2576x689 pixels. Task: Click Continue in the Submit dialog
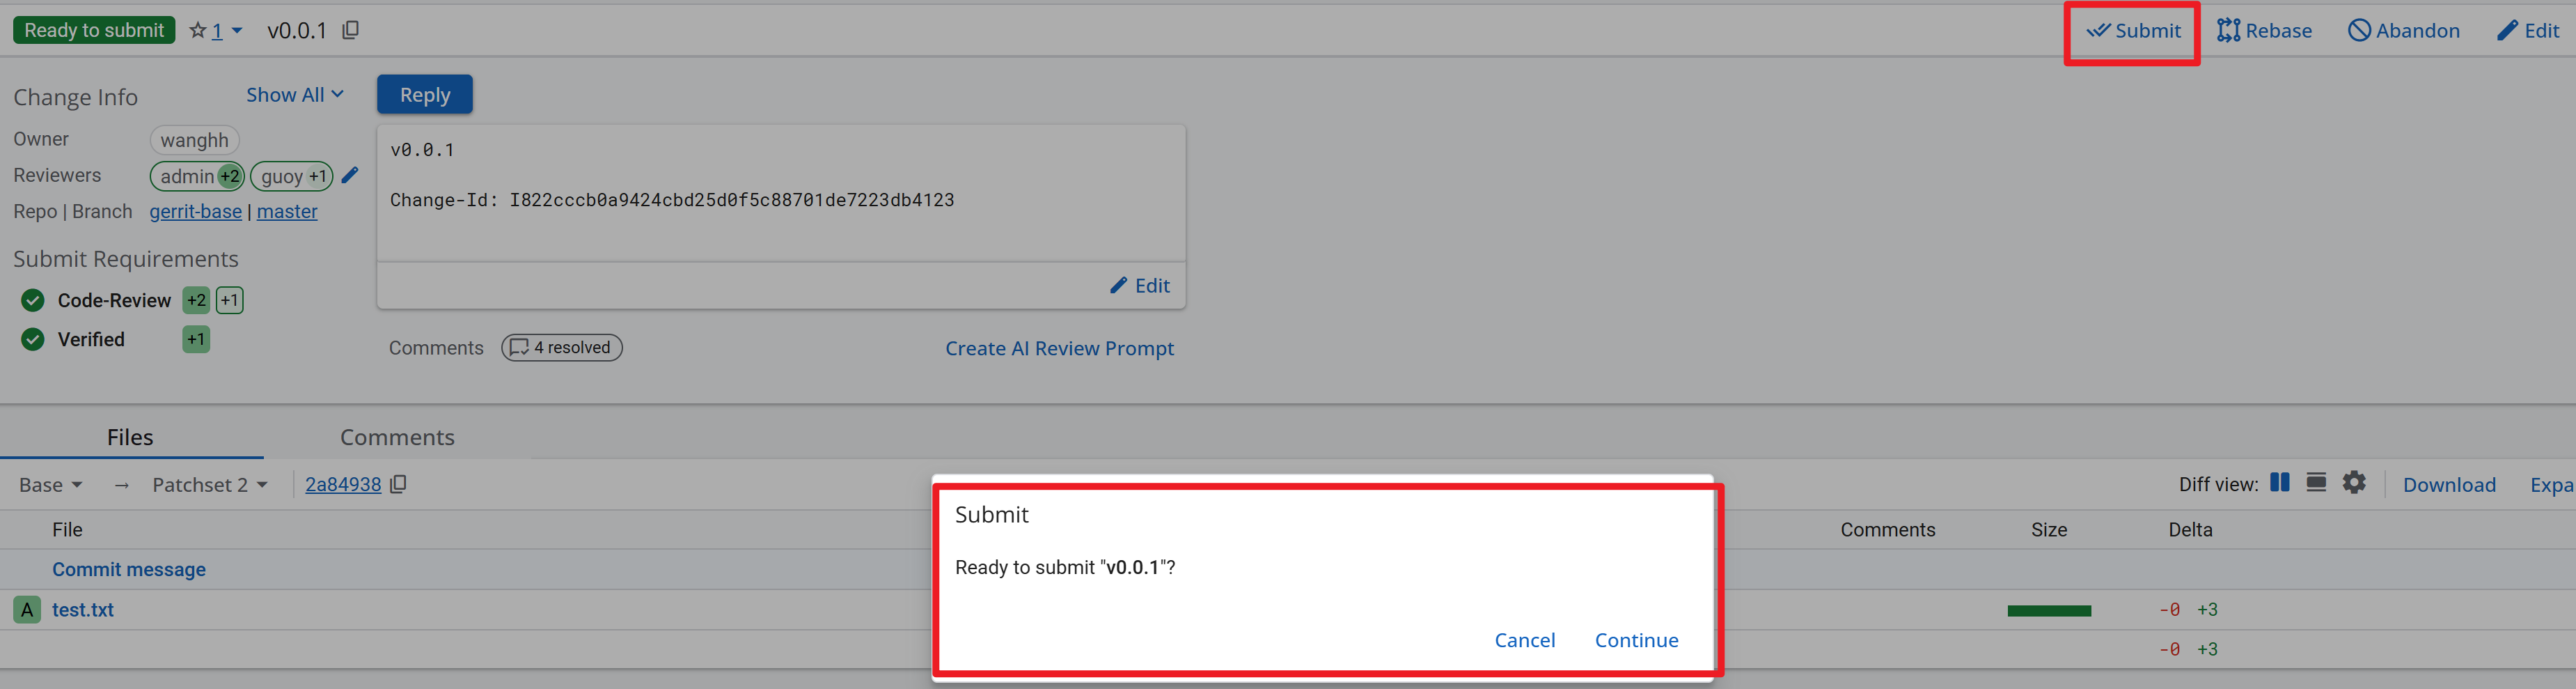(1636, 640)
